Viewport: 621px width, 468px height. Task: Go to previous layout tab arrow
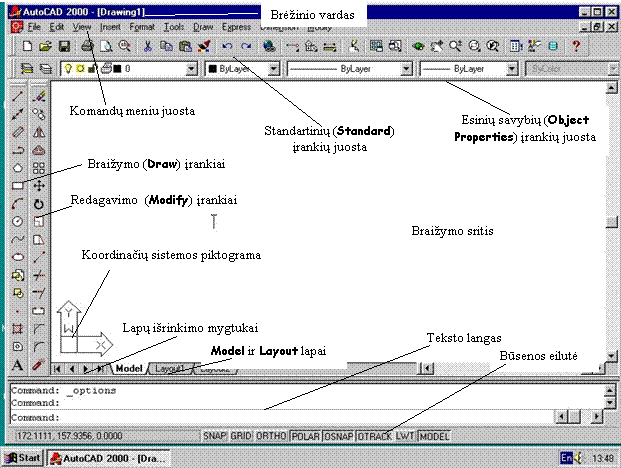(x=72, y=369)
